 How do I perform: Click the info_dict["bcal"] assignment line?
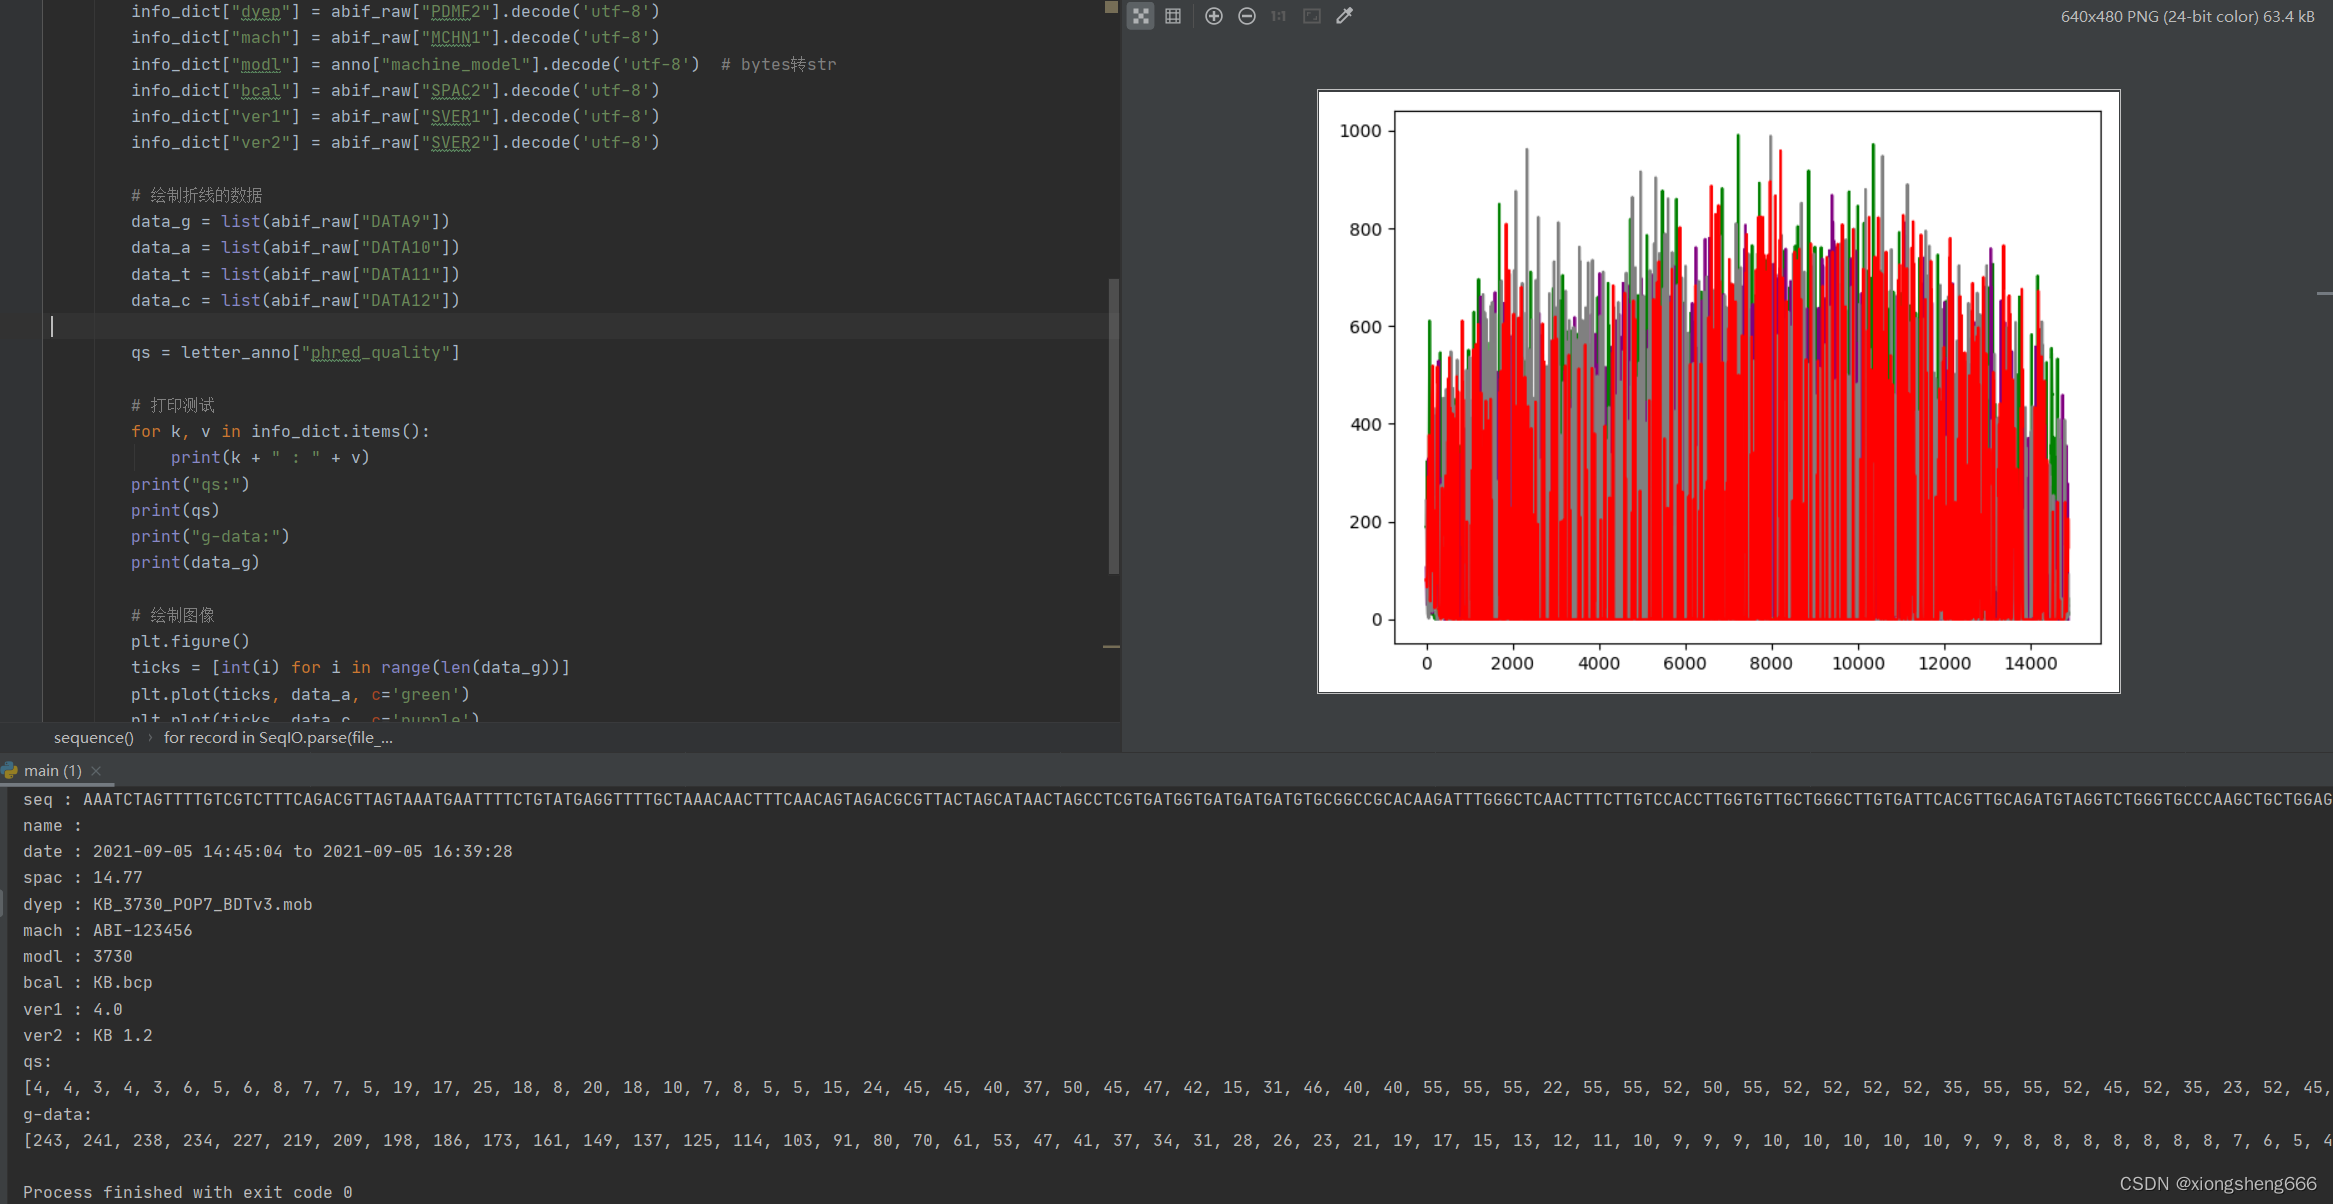[395, 90]
